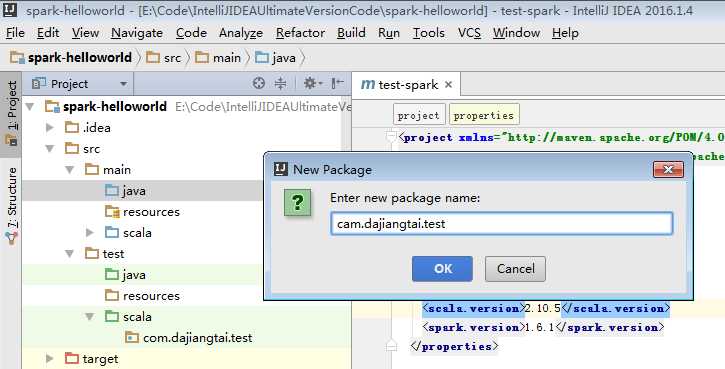Open the Code menu
The height and width of the screenshot is (369, 725).
[x=191, y=33]
